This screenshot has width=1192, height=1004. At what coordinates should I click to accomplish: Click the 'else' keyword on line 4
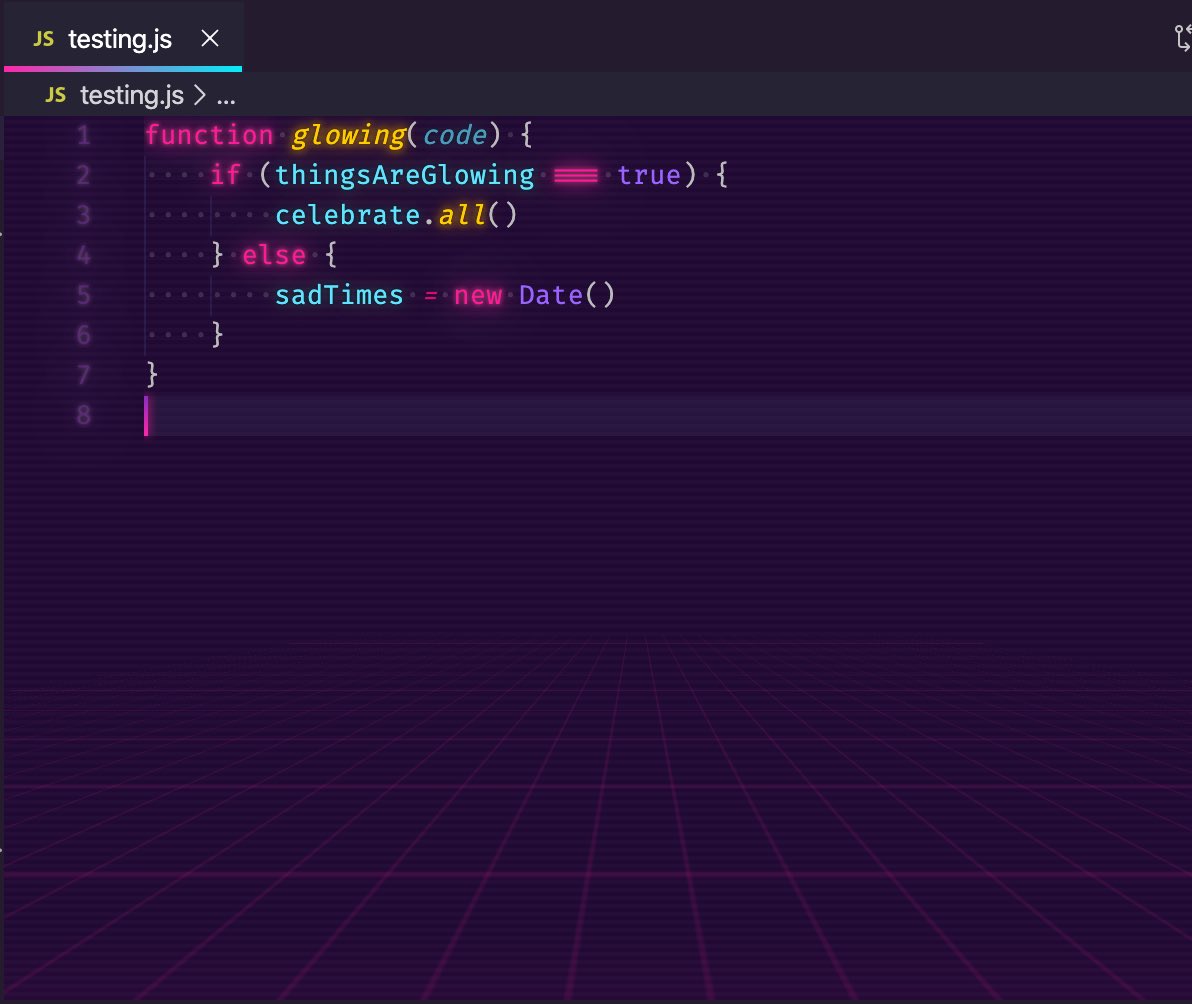point(274,255)
